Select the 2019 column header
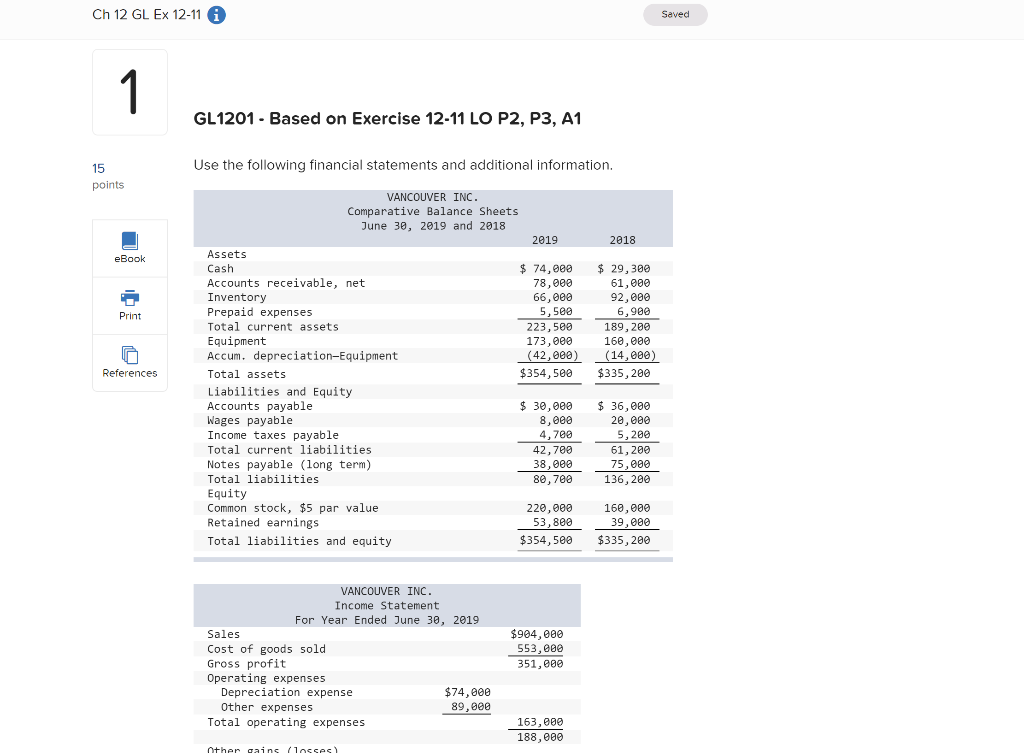Viewport: 1024px width, 756px height. click(545, 240)
